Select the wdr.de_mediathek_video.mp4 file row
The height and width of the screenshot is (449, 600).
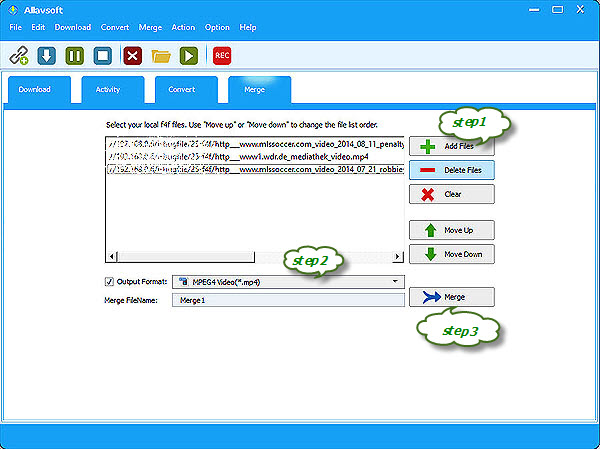[x=255, y=157]
